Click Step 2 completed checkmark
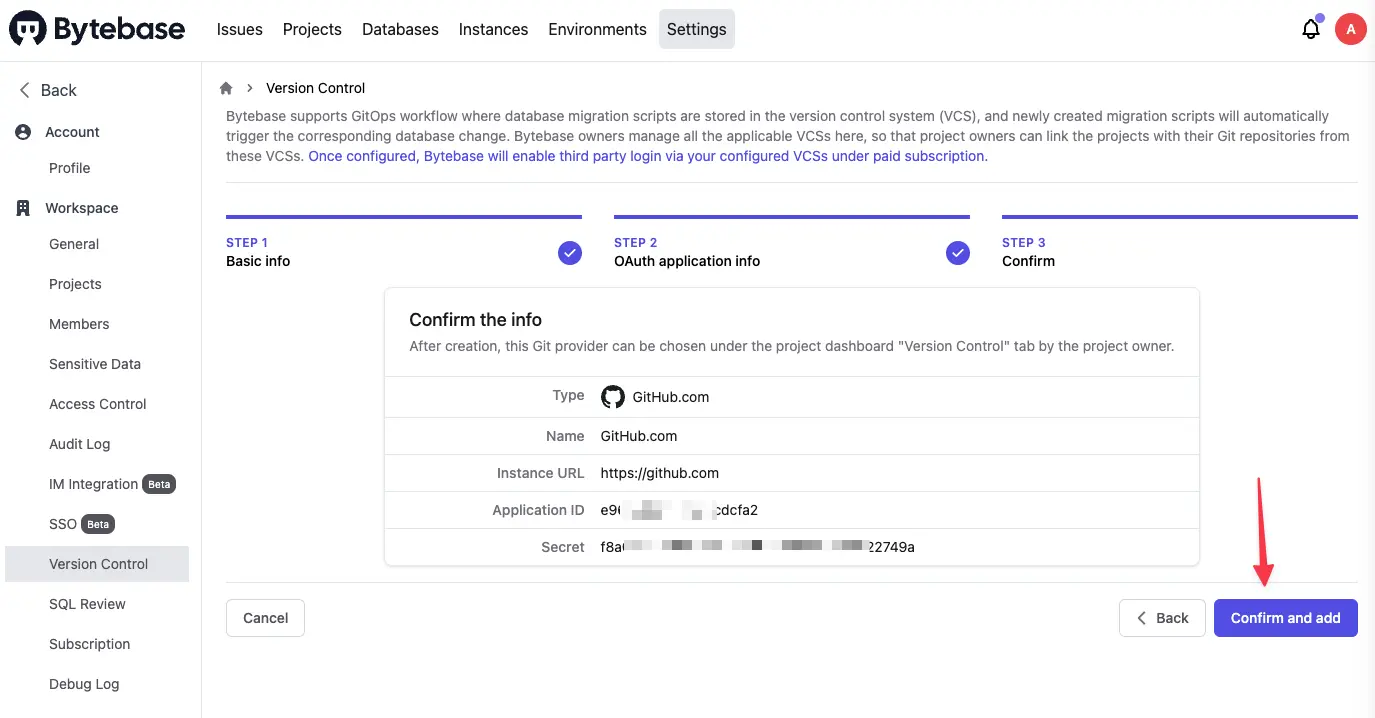Image resolution: width=1375 pixels, height=718 pixels. 958,253
